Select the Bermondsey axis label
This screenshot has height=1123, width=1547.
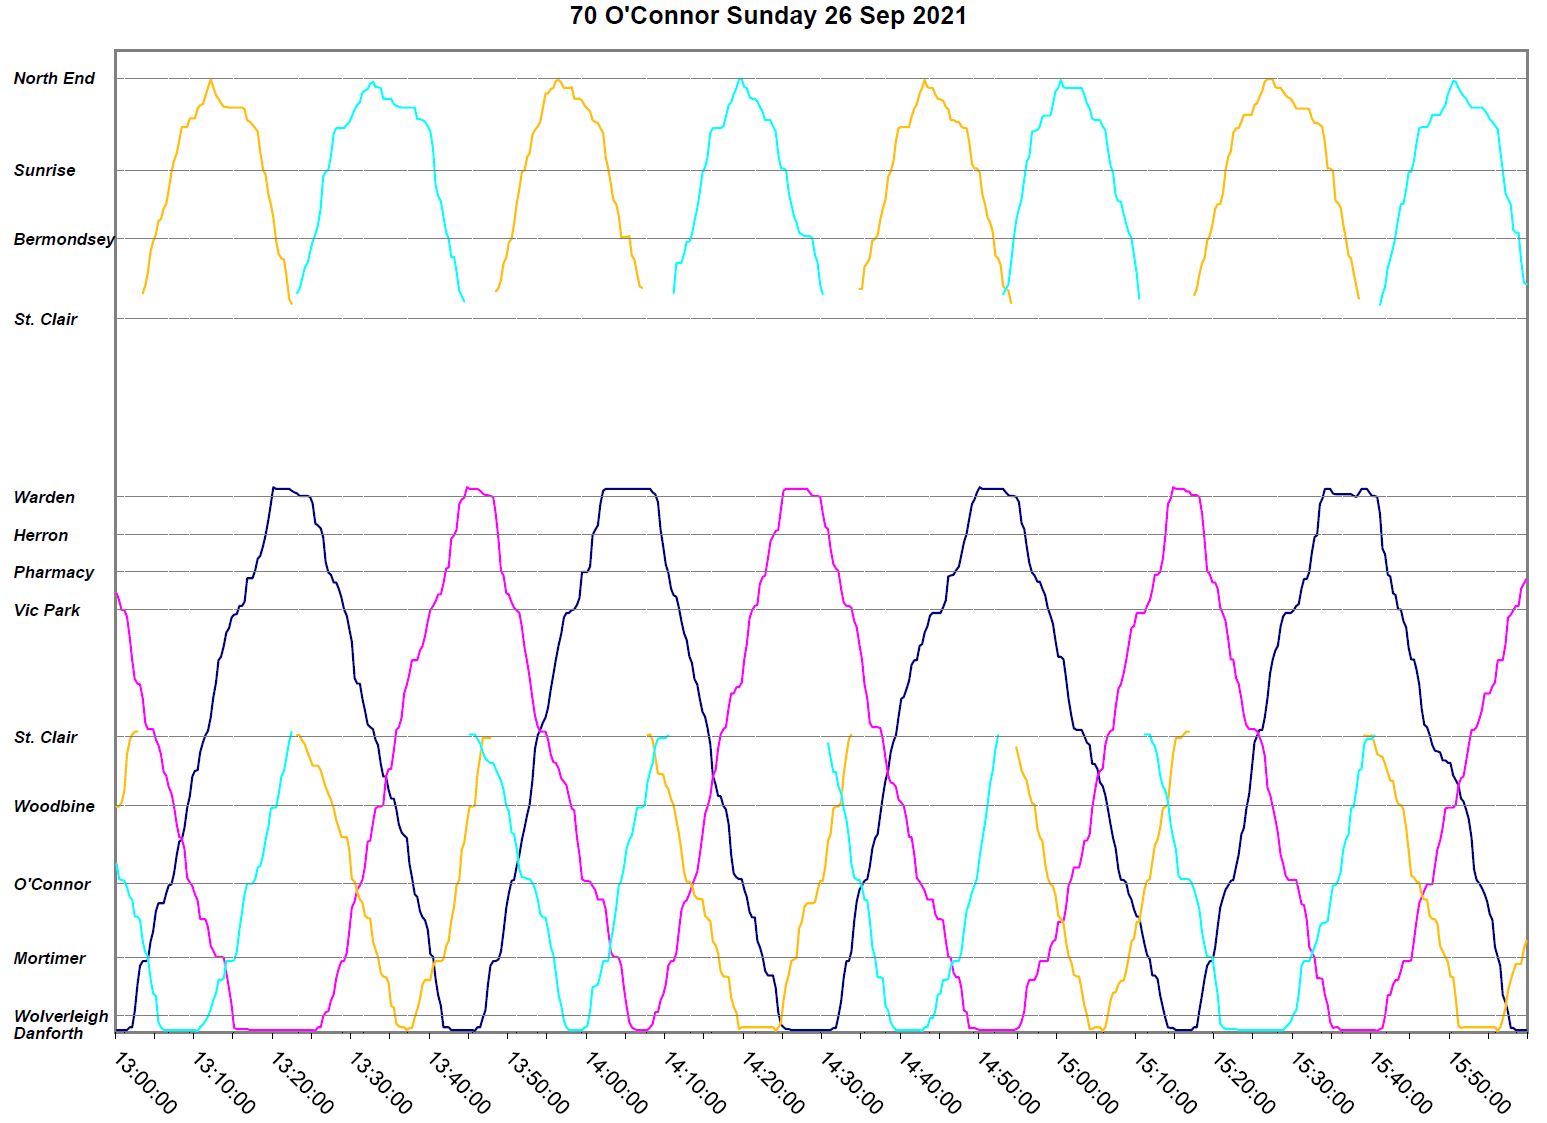pyautogui.click(x=63, y=240)
